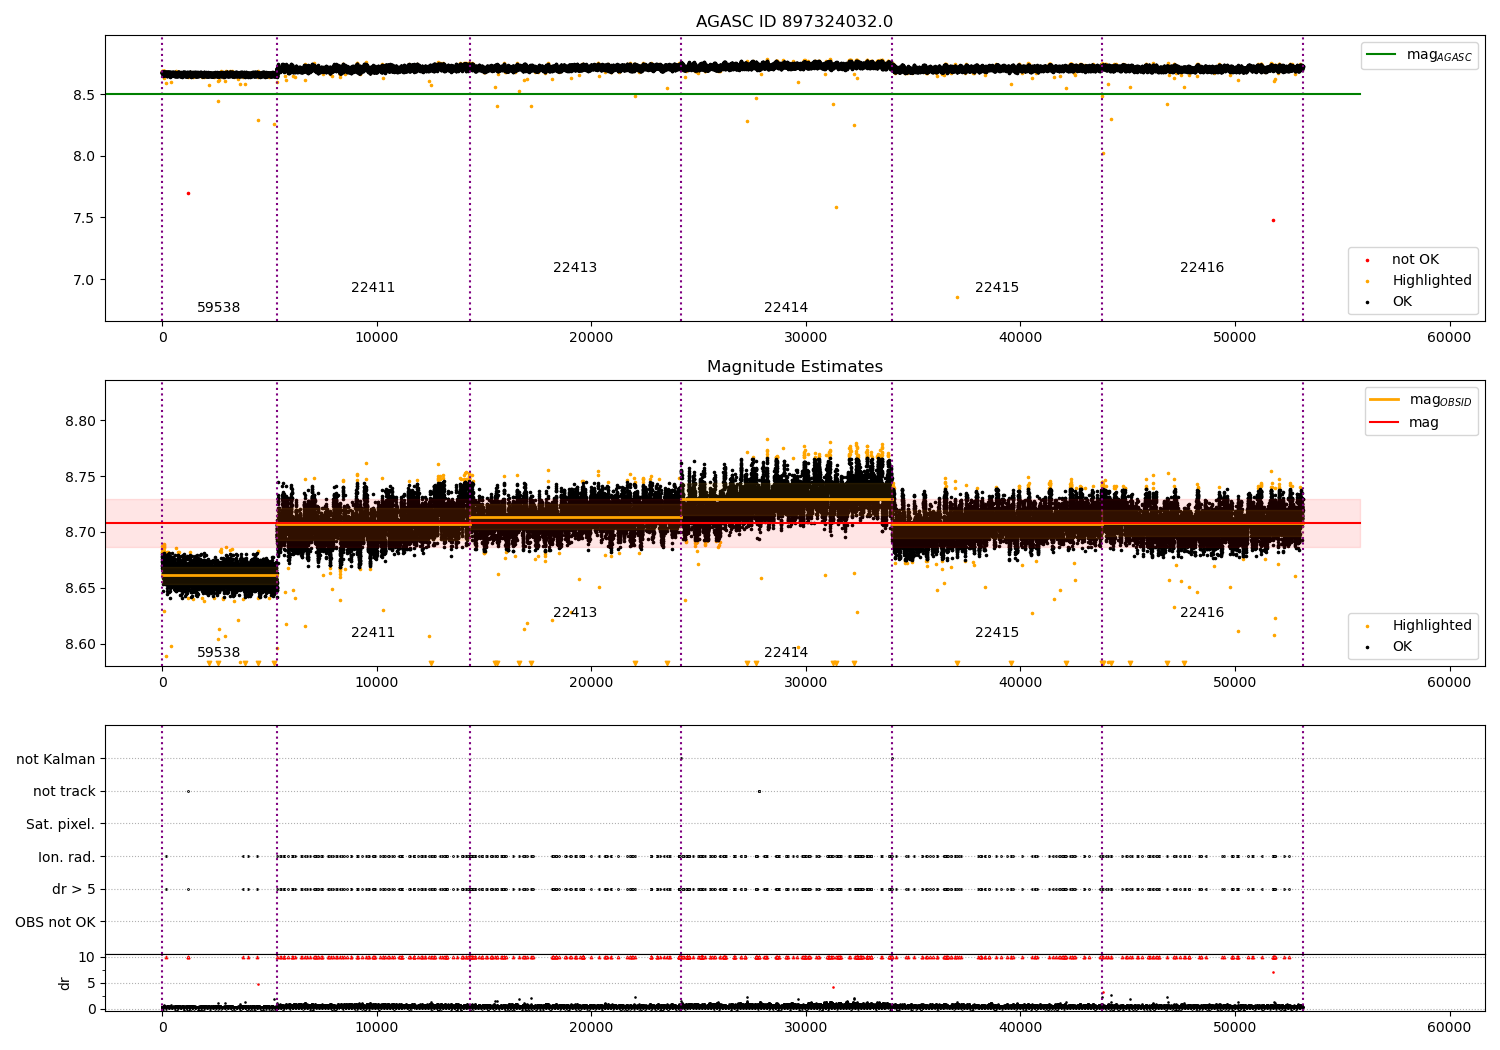The image size is (1500, 1050).
Task: Click y-axis tick 7.5 in top panel
Action: click(x=84, y=219)
